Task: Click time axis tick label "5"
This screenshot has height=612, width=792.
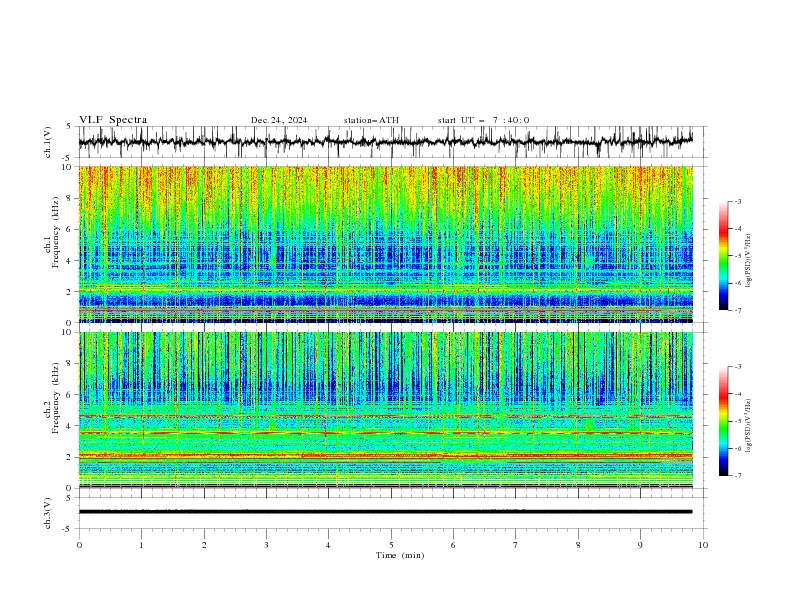Action: tap(391, 545)
